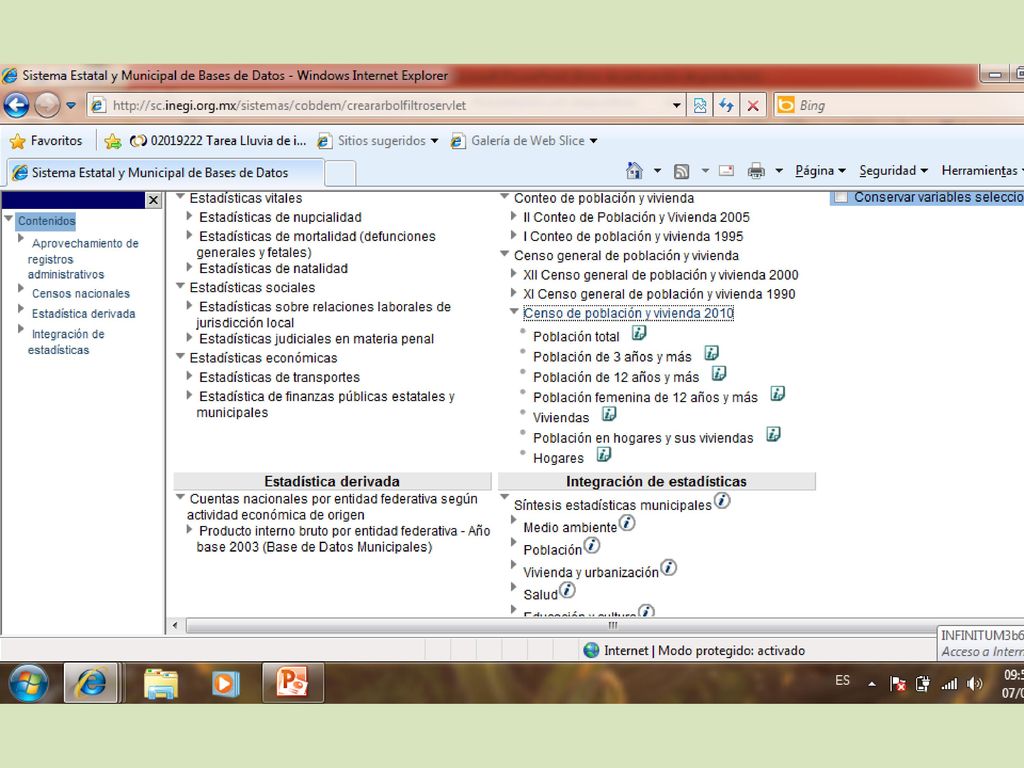
Task: Open Windows Media Player from the taskbar
Action: click(x=225, y=683)
